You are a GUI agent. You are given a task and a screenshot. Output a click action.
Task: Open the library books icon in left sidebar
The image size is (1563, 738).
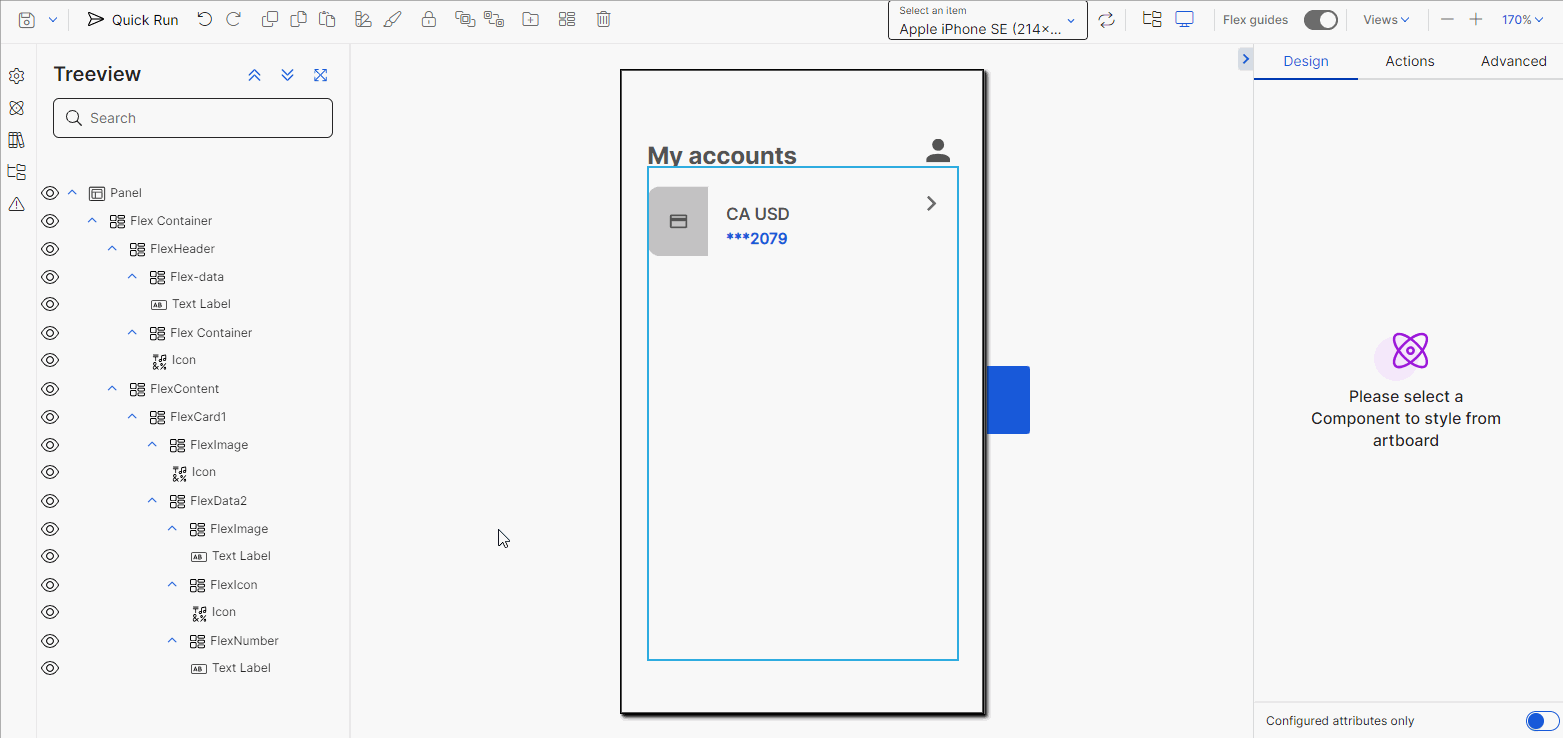click(16, 139)
